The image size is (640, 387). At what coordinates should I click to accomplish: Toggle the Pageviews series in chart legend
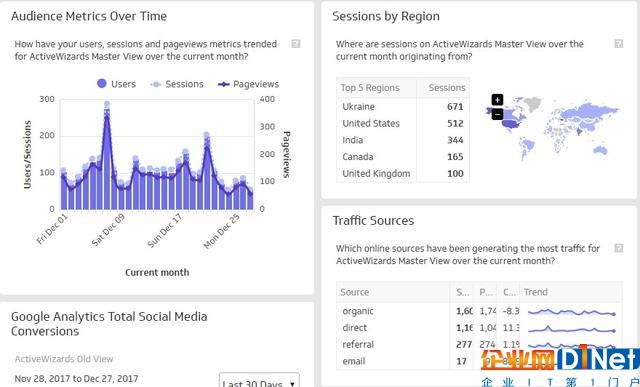[248, 84]
